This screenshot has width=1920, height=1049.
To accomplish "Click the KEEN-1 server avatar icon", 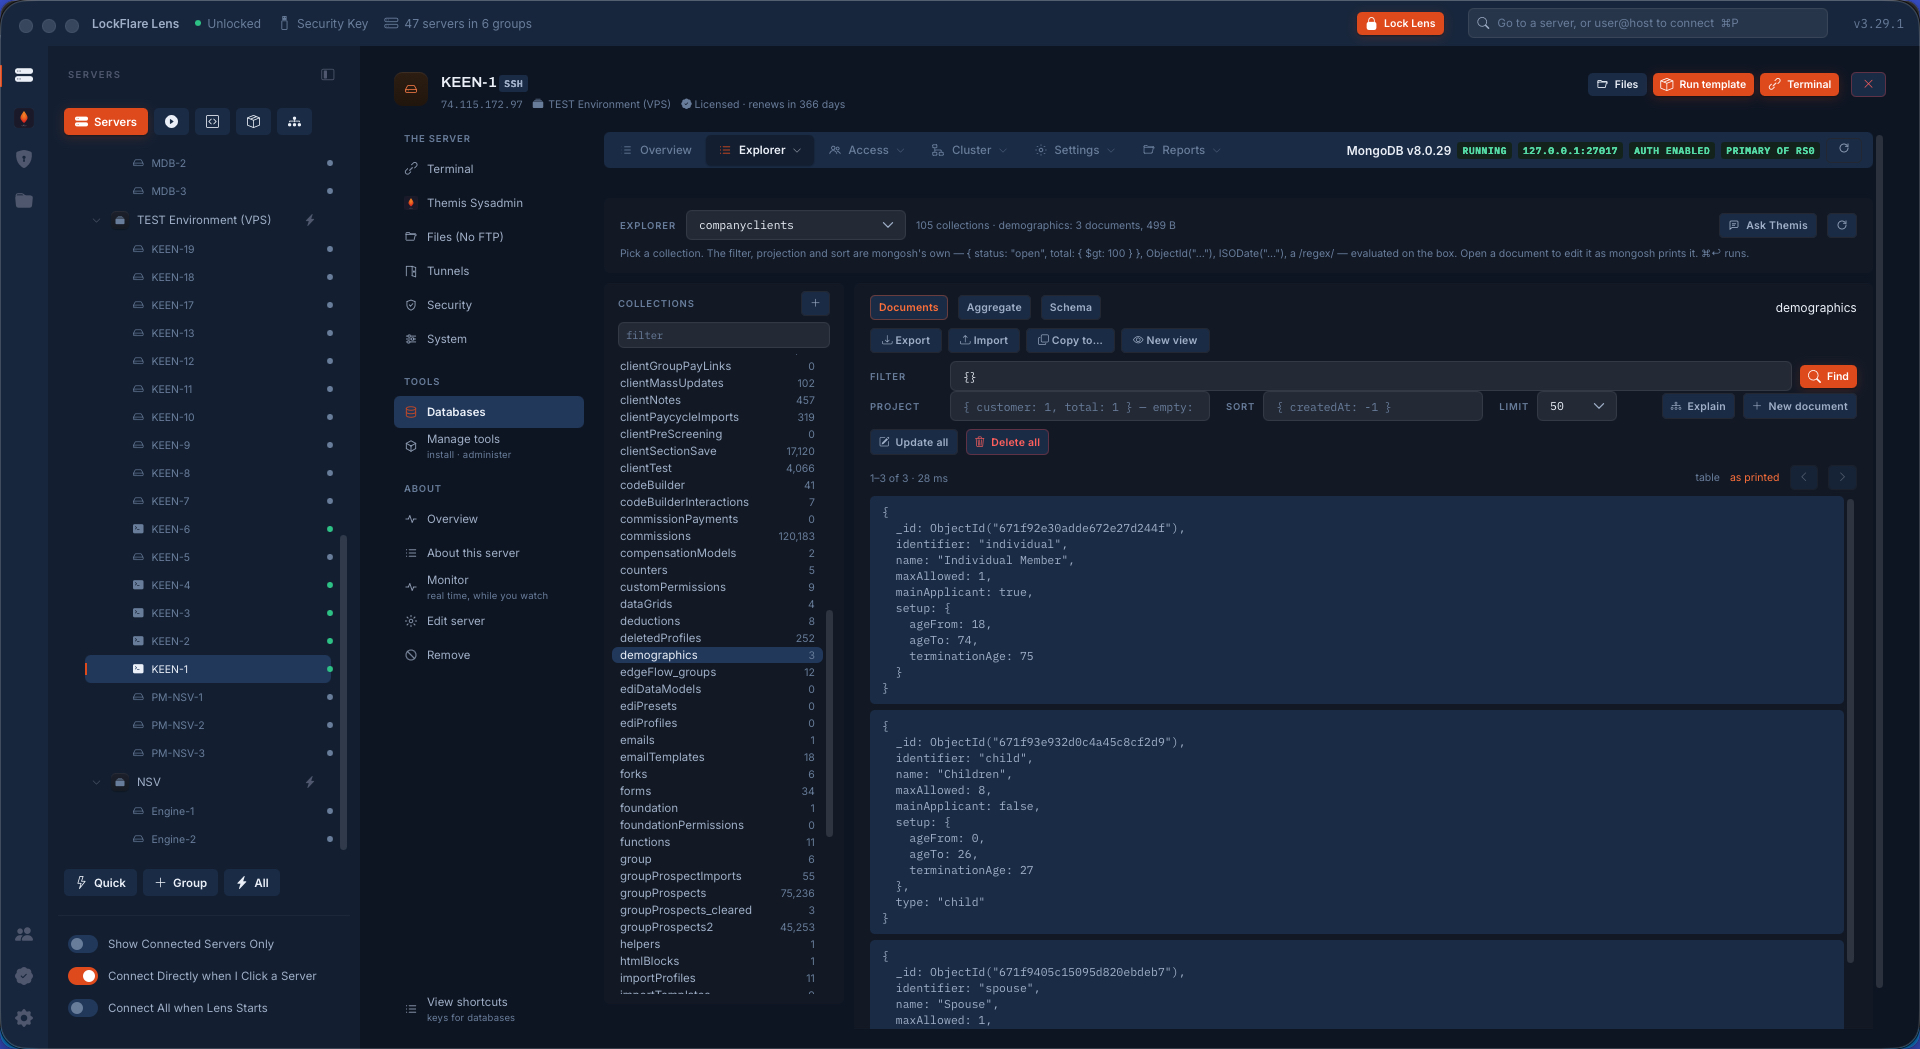I will pos(410,89).
